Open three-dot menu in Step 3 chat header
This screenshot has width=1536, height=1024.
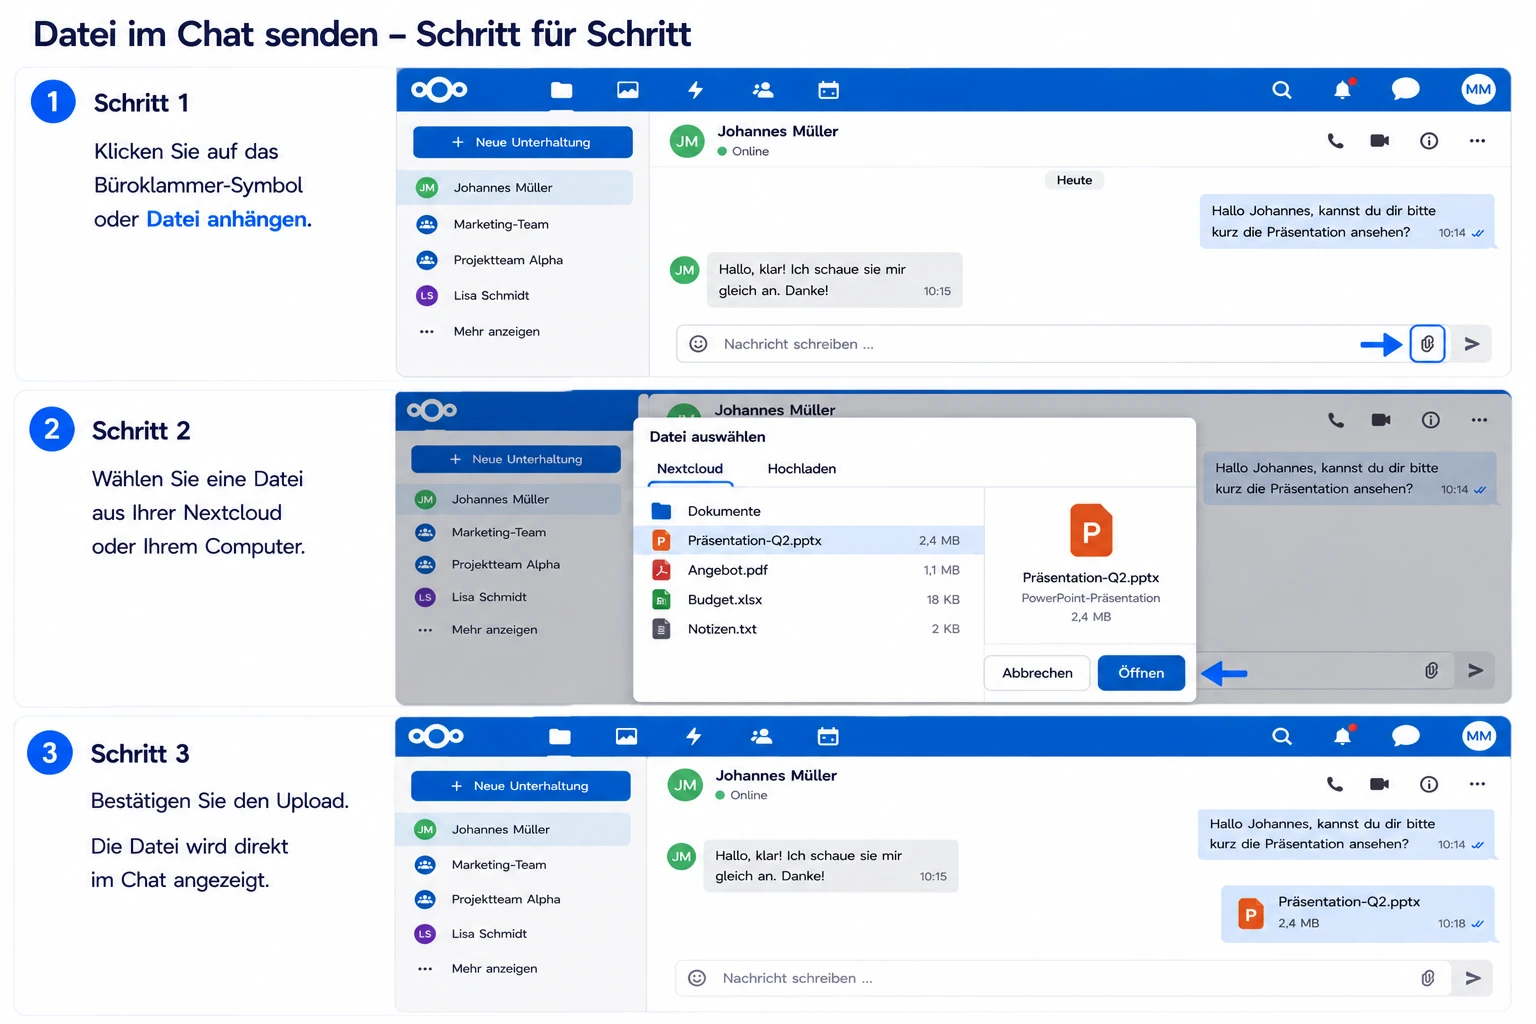[x=1477, y=784]
